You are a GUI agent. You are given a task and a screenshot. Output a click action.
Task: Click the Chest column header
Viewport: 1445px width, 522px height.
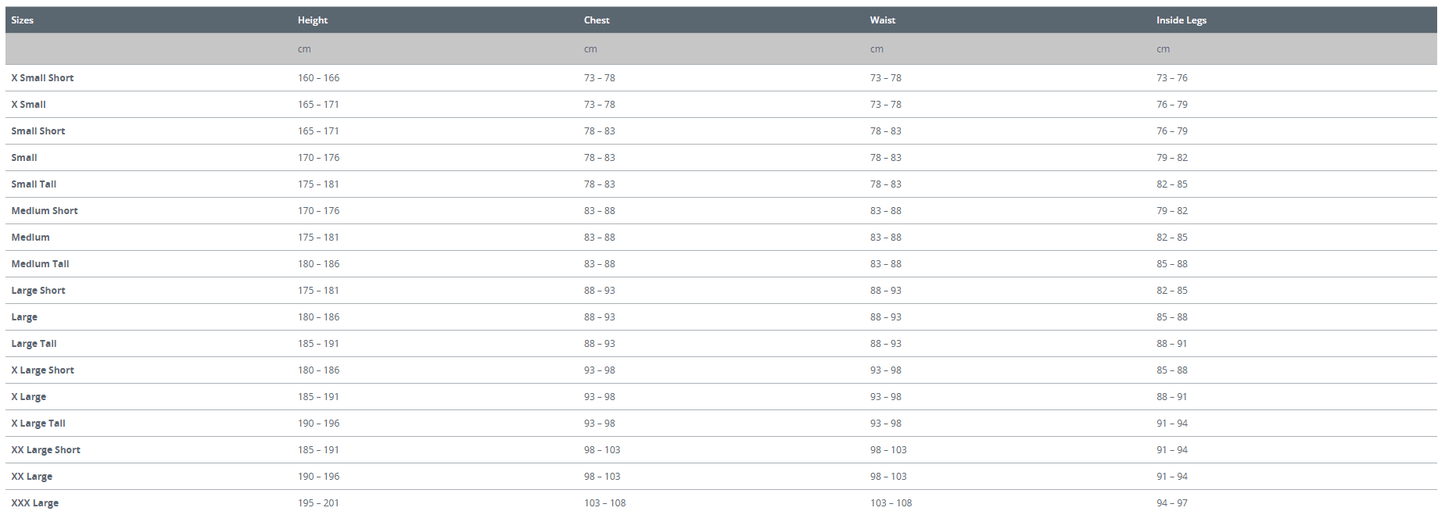pos(597,20)
